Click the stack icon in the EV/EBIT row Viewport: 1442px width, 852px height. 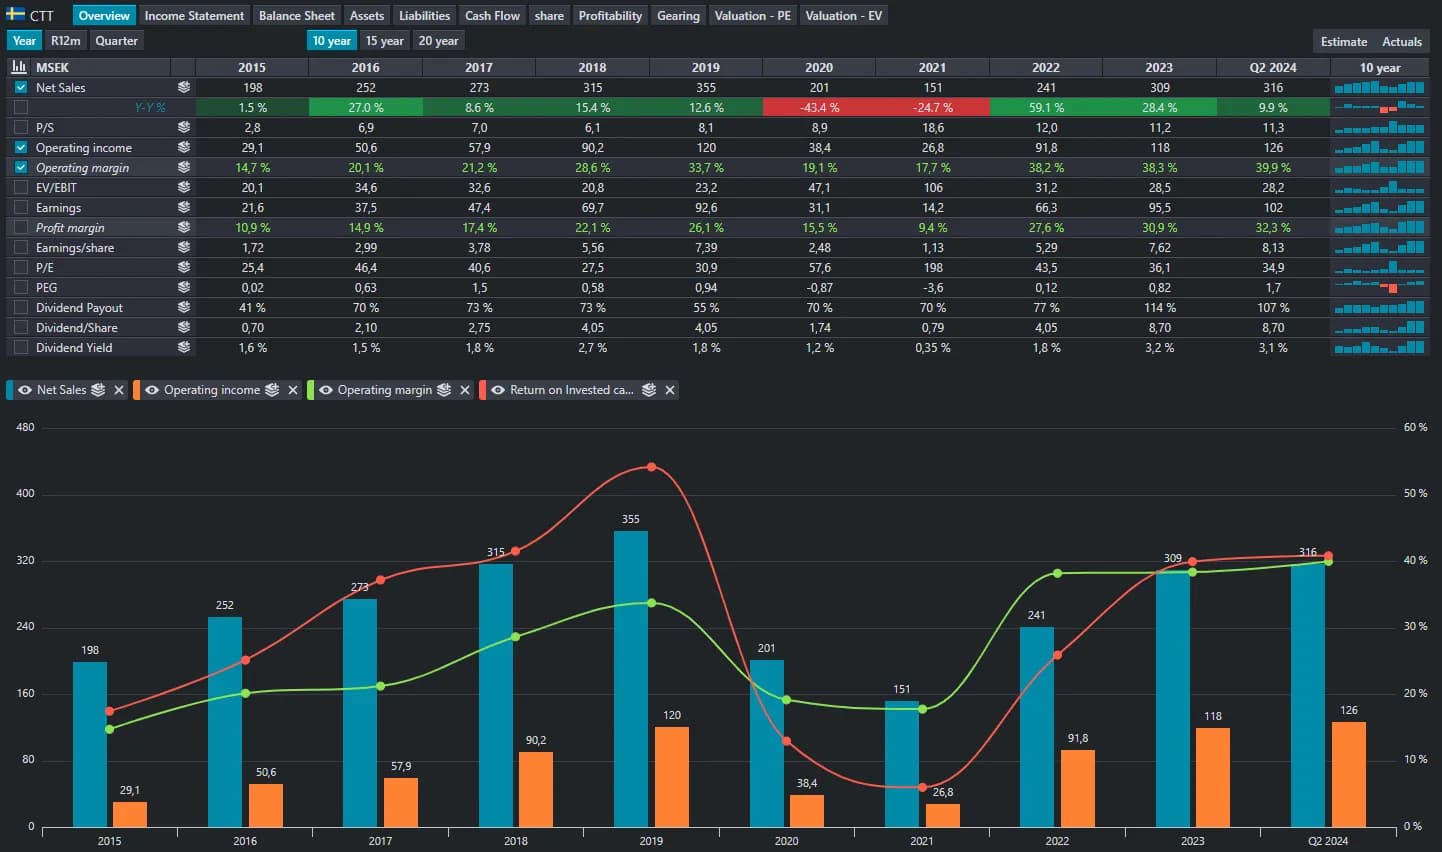click(x=184, y=187)
